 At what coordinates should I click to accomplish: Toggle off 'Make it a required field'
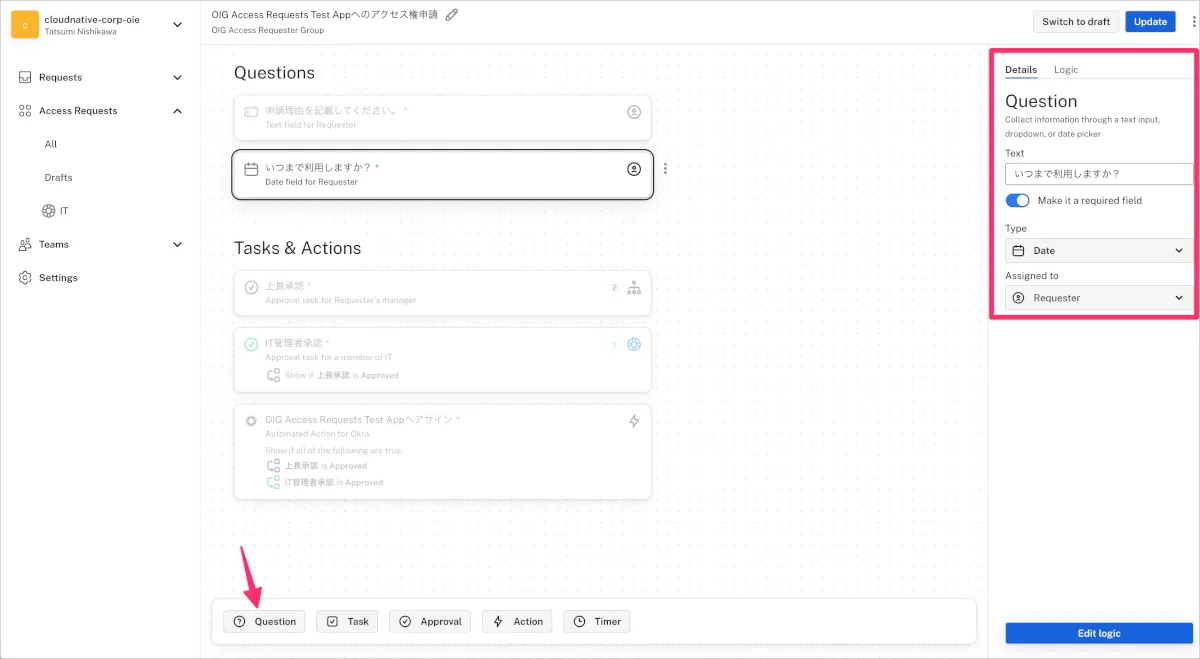point(1017,201)
